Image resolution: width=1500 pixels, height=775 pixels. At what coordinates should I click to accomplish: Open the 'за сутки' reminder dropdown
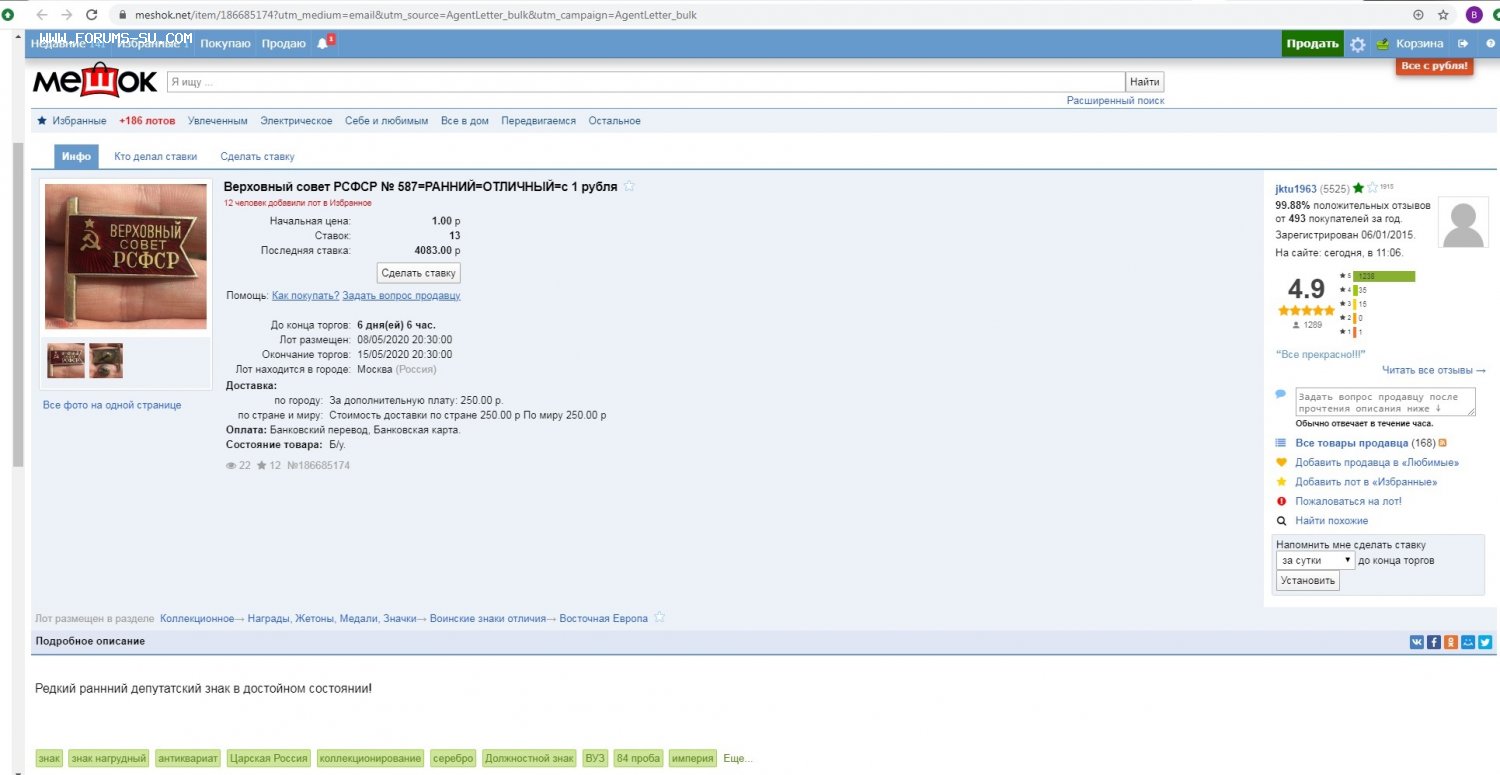pyautogui.click(x=1315, y=561)
